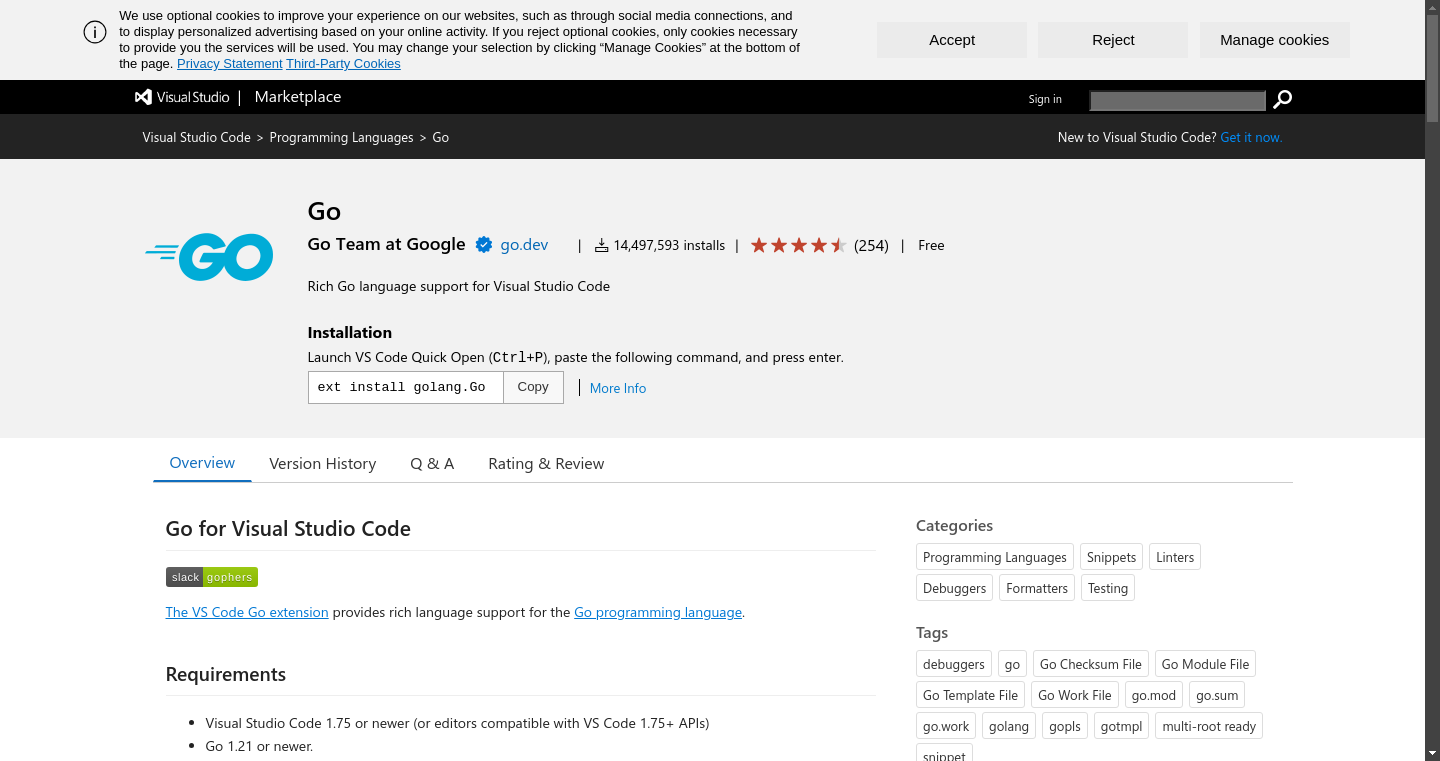Click the scrollbar up arrow
This screenshot has width=1440, height=761.
click(1432, 8)
